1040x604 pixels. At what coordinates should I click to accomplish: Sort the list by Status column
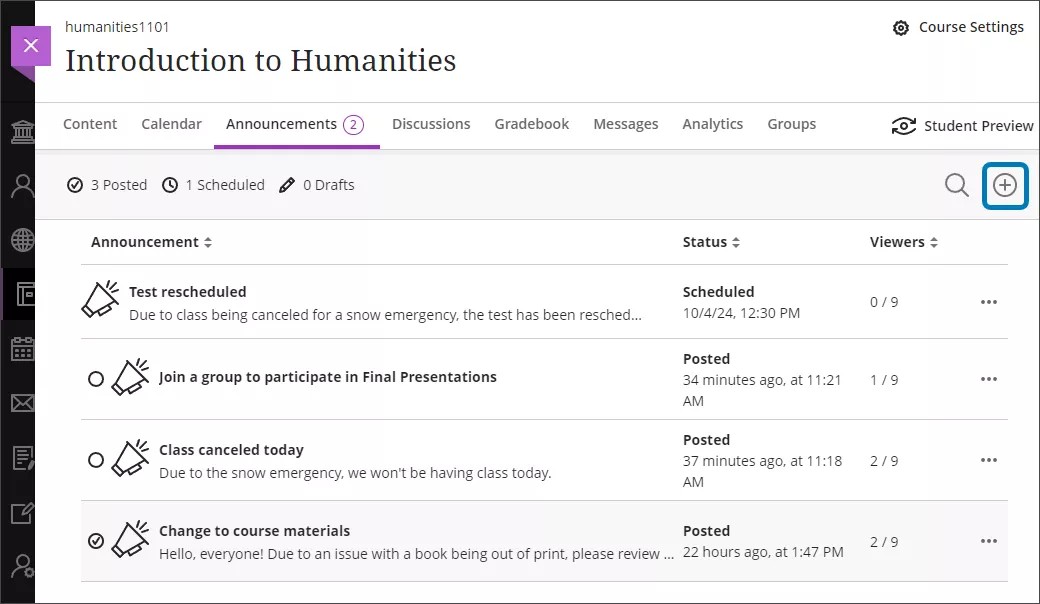[735, 241]
